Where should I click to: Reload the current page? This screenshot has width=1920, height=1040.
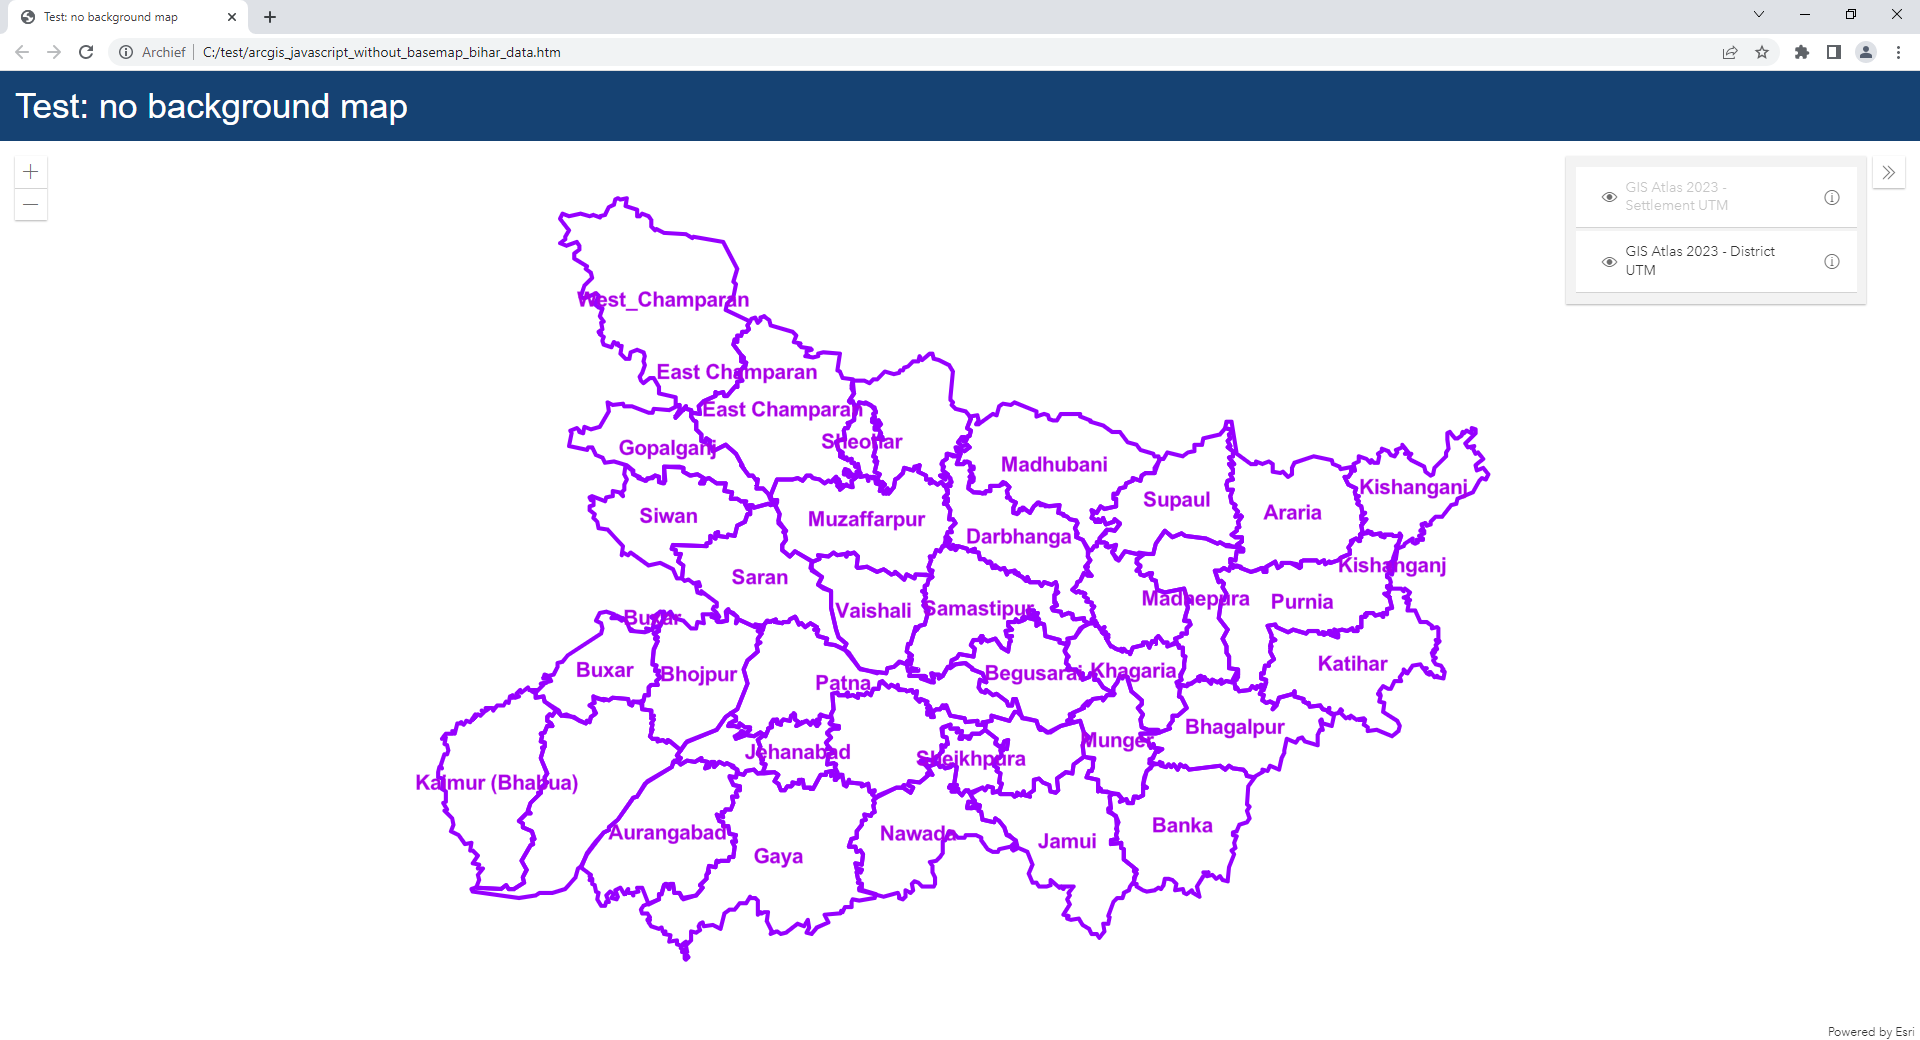(x=86, y=52)
